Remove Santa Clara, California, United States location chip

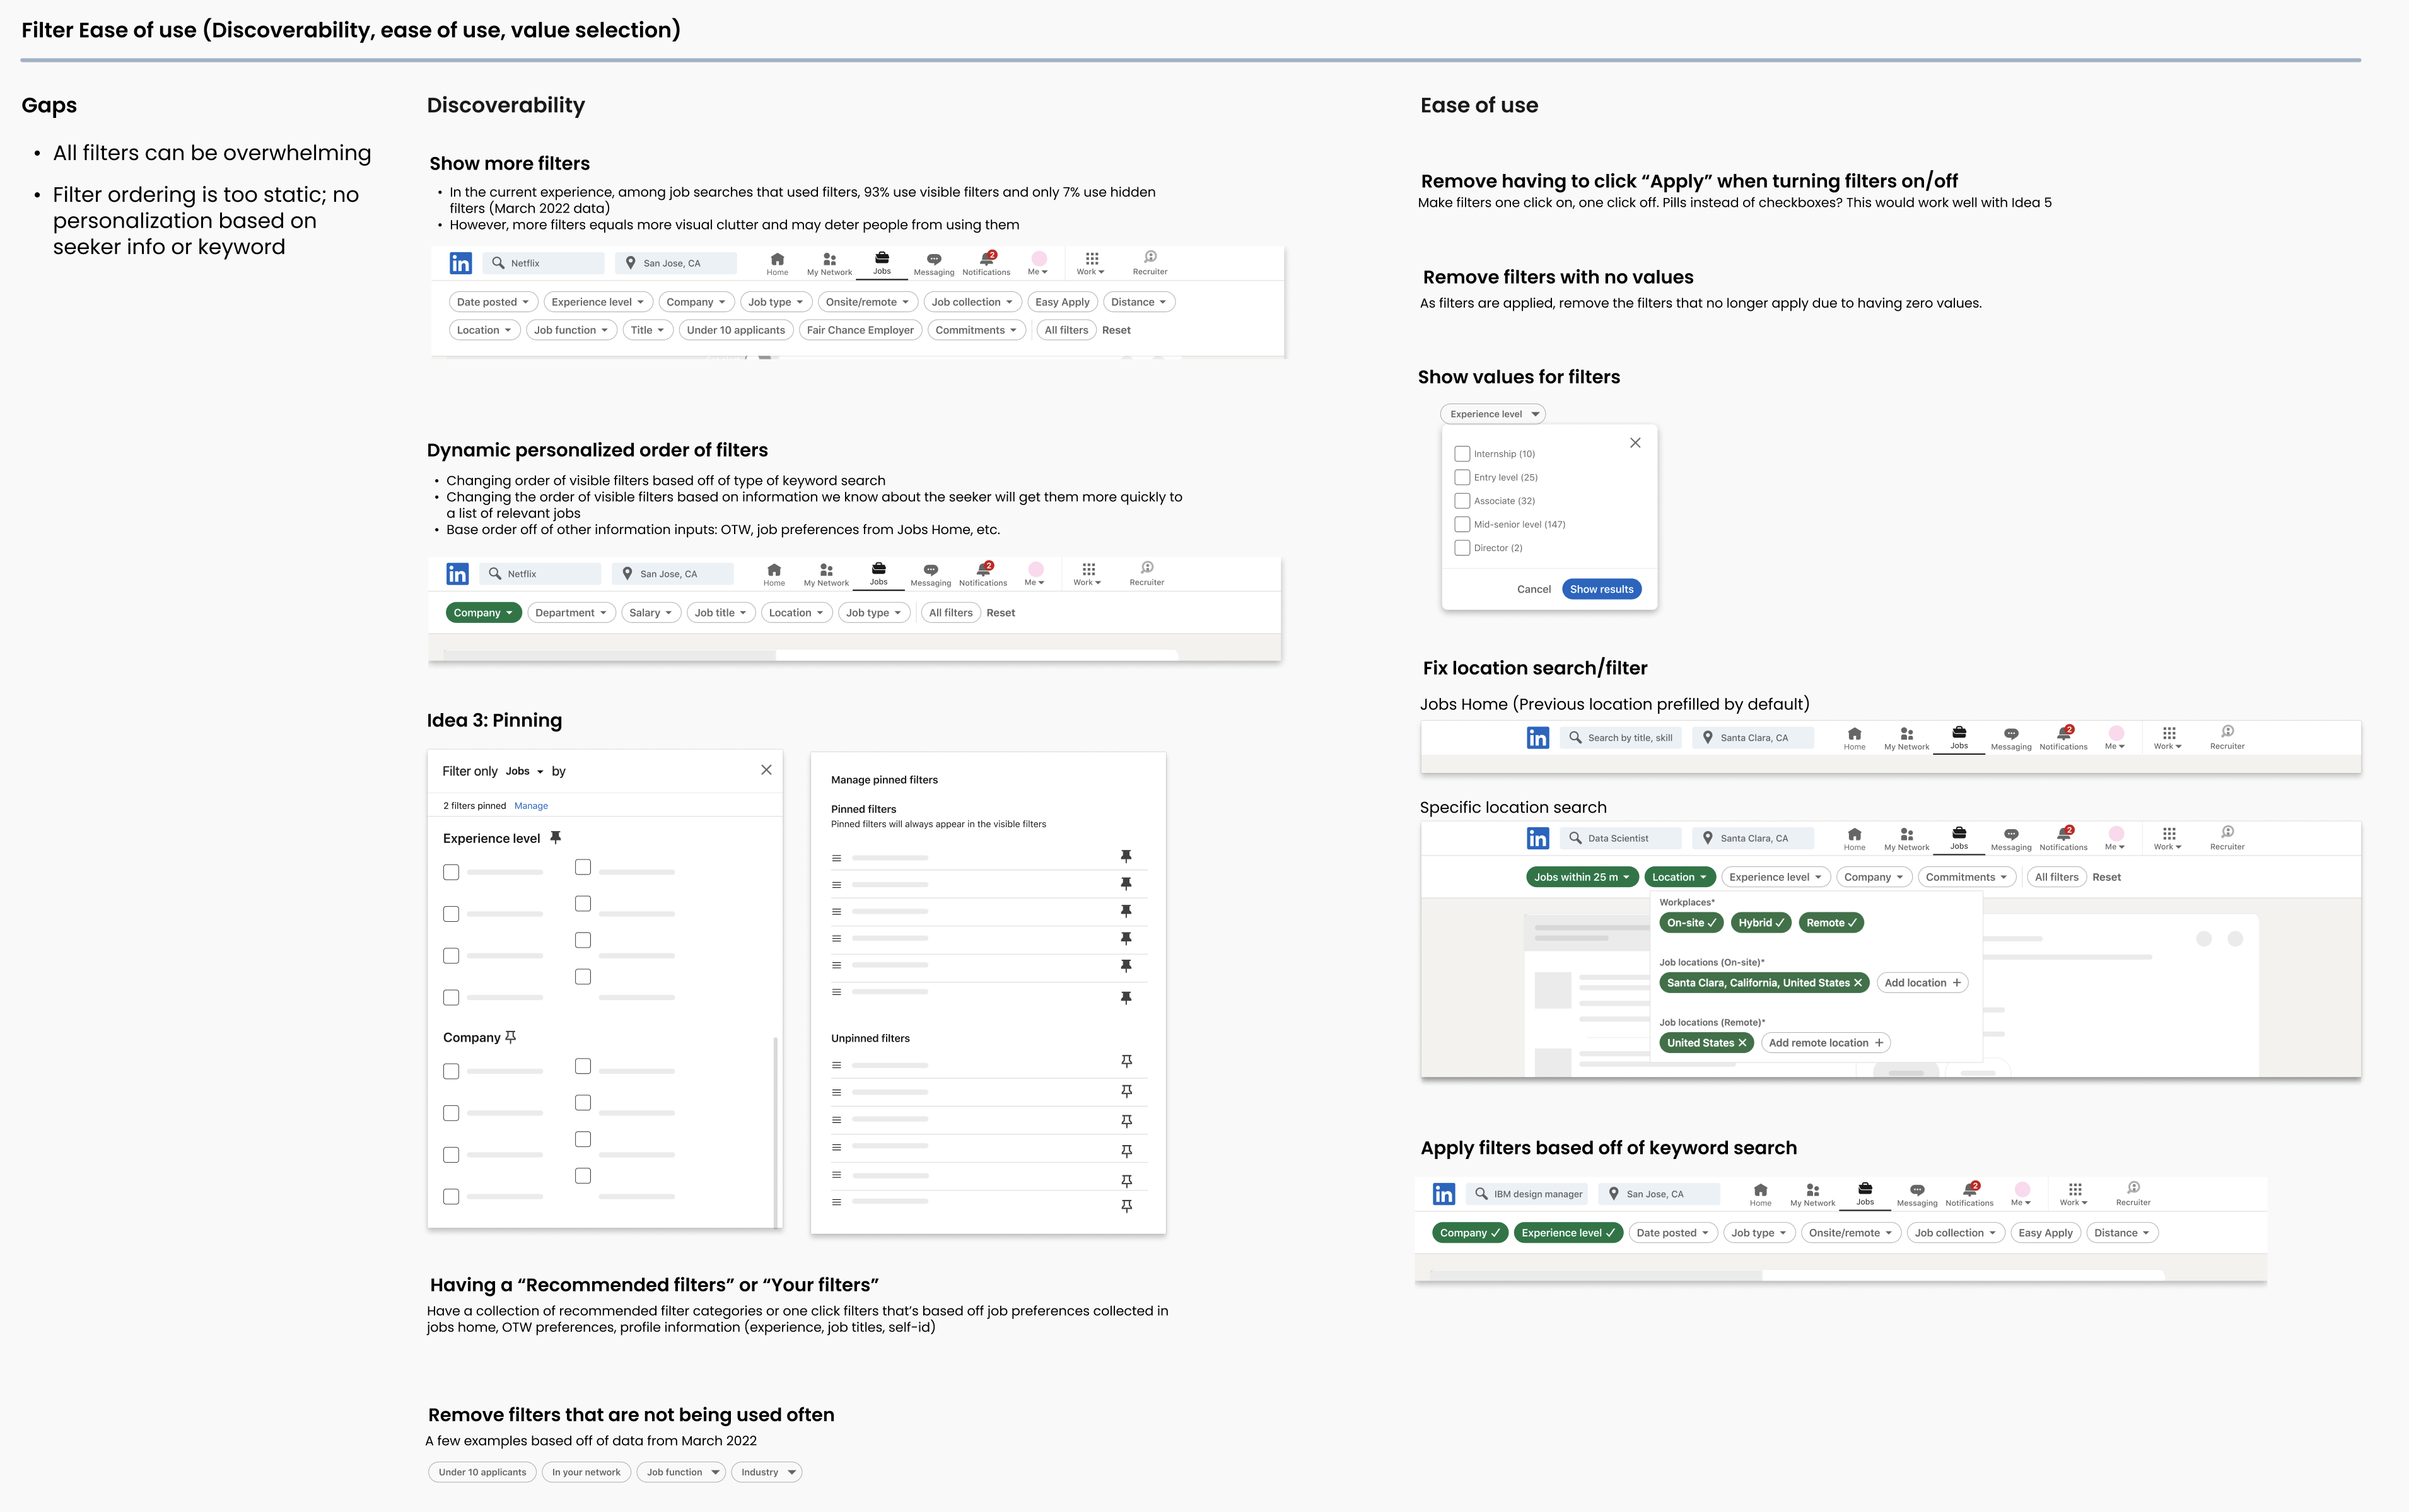(x=1858, y=983)
